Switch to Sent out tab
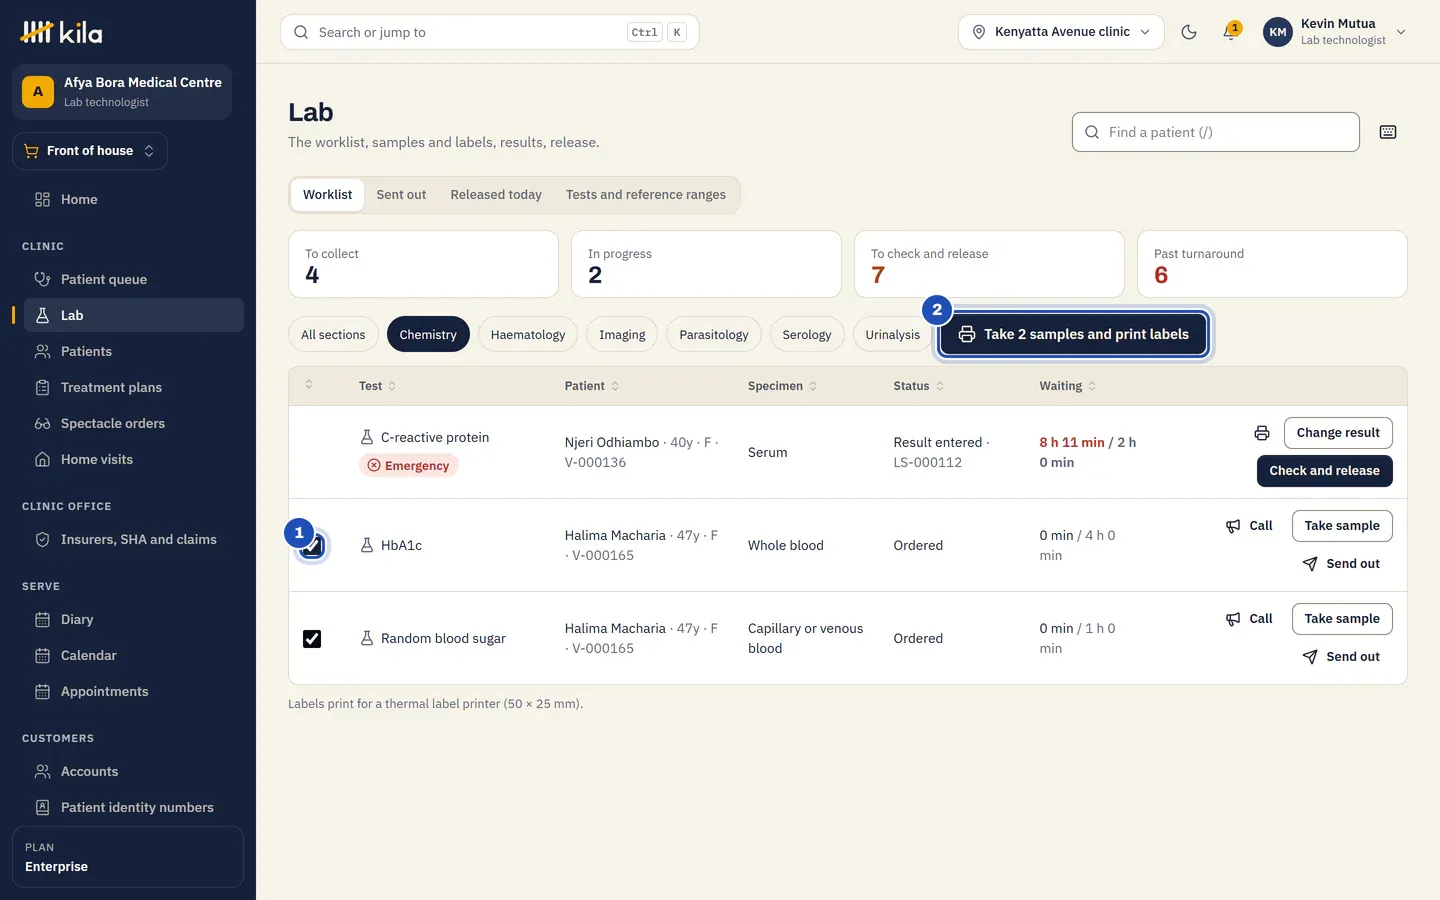This screenshot has height=900, width=1440. click(401, 195)
